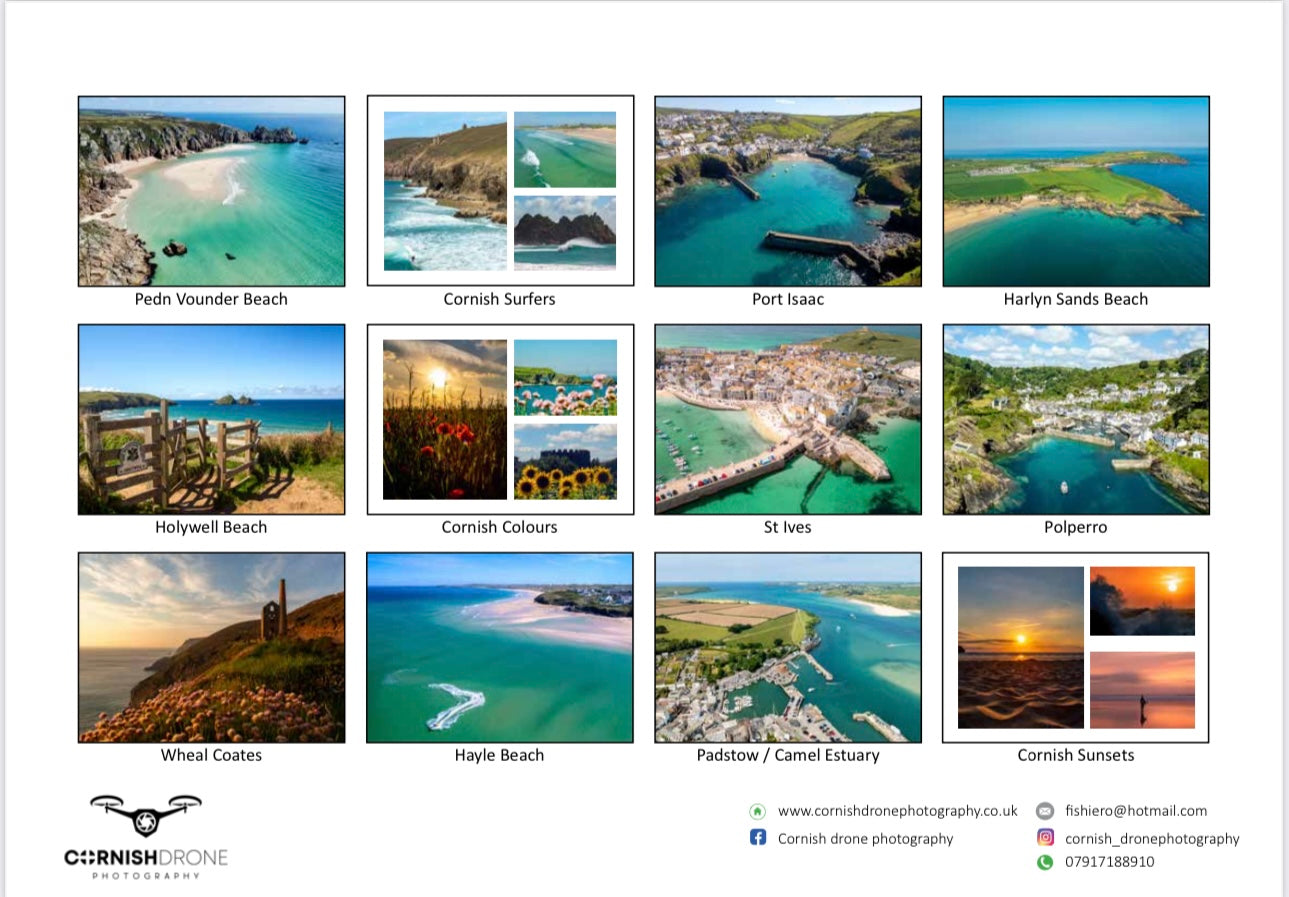Click the cornish_dronephotography Instagram handle

pyautogui.click(x=1152, y=839)
